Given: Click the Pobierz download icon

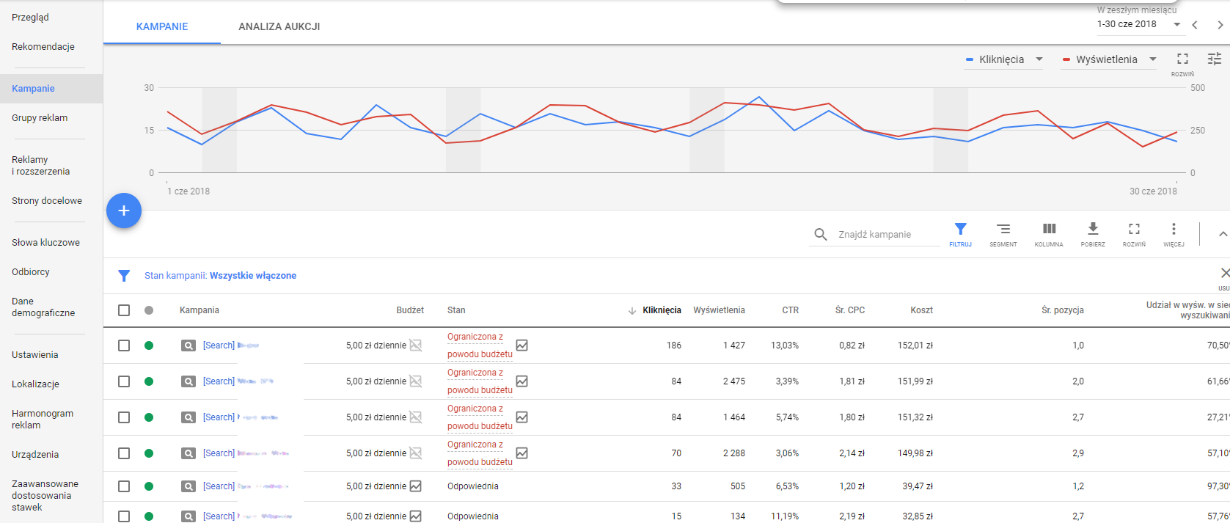Looking at the screenshot, I should point(1093,234).
